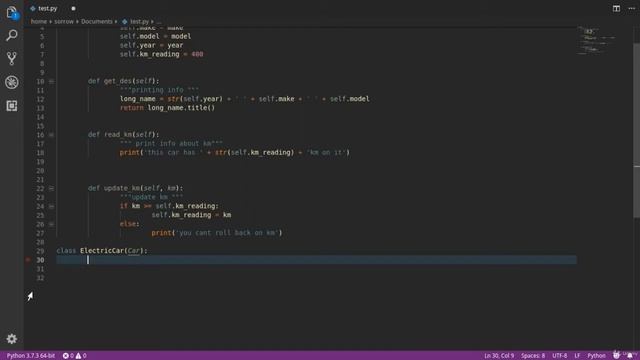Screen dimensions: 640x360
Task: Click 'home' in the breadcrumb
Action: coord(39,22)
